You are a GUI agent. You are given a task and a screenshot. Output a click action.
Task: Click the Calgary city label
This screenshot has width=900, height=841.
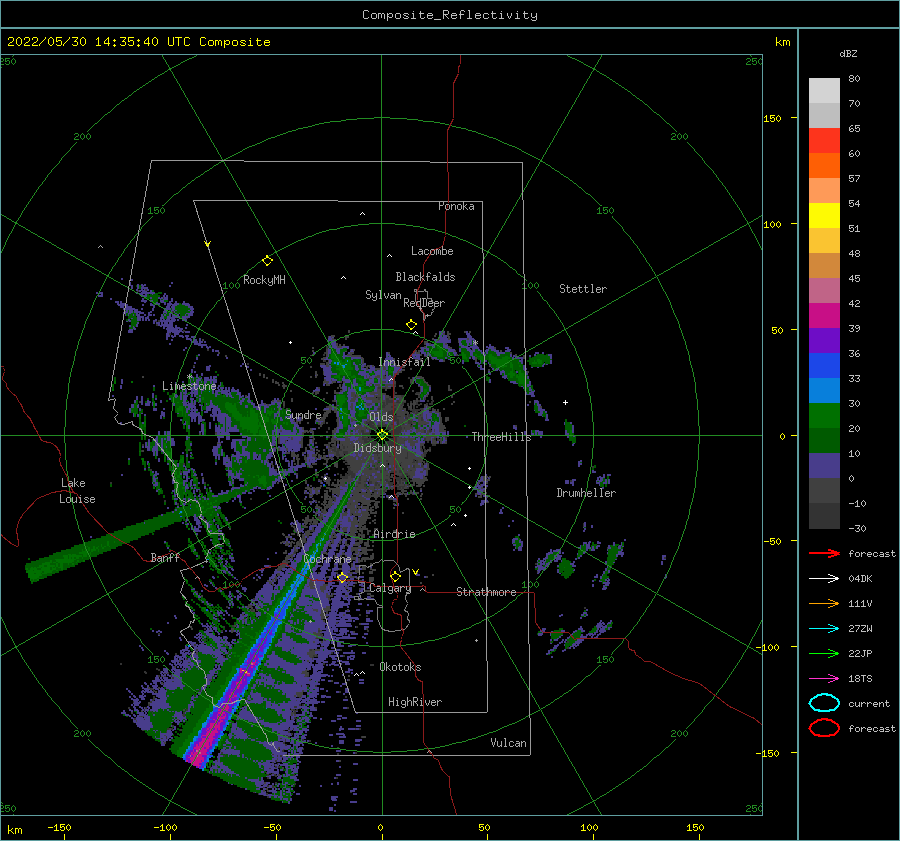(x=390, y=588)
